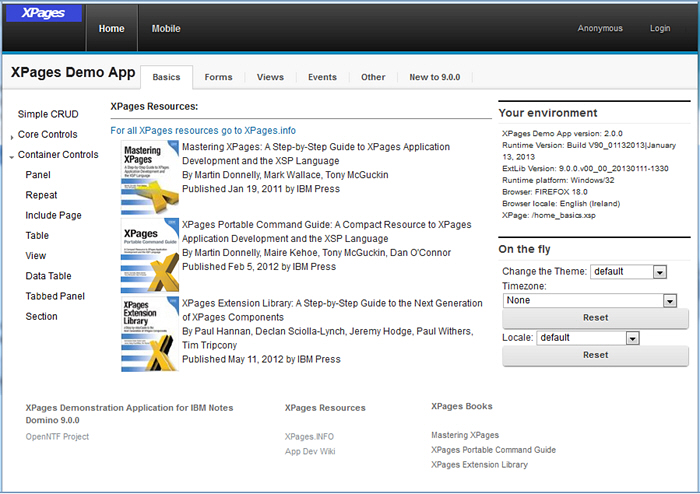Open the View sidebar entry
This screenshot has width=700, height=494.
pyautogui.click(x=36, y=256)
